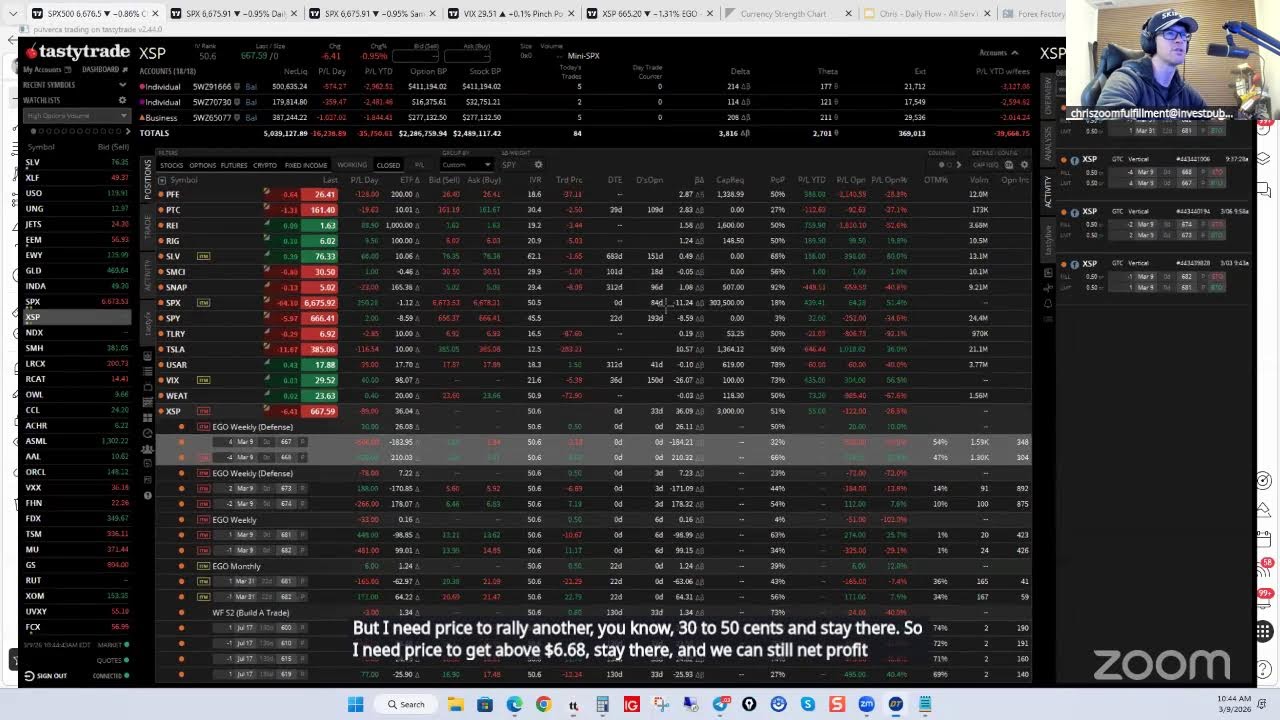Open Google Chrome from taskbar

[x=543, y=704]
